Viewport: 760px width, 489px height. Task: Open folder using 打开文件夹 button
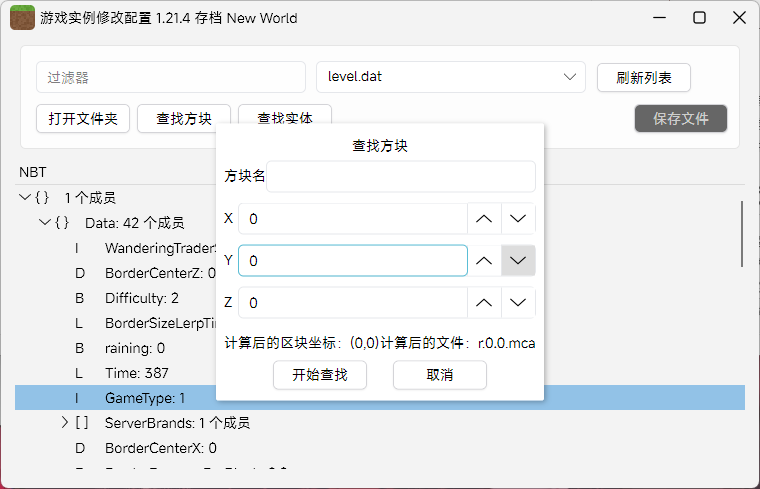[83, 118]
